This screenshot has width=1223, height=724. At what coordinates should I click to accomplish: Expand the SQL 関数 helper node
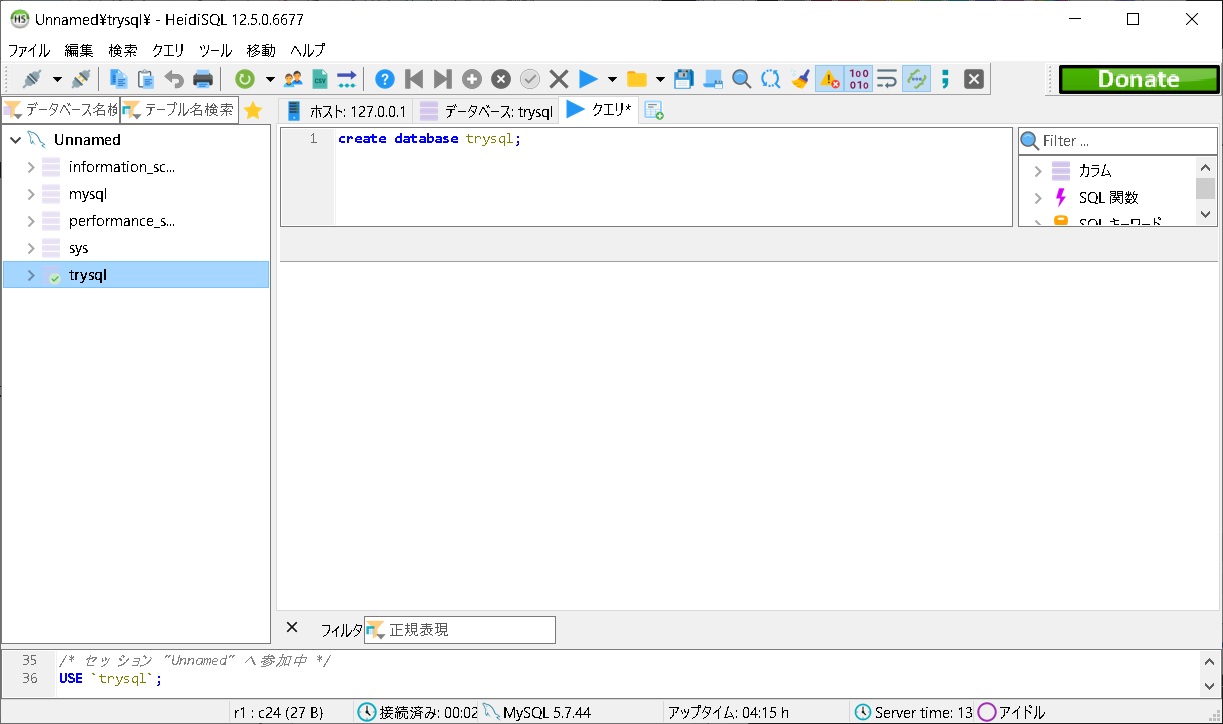pos(1038,198)
